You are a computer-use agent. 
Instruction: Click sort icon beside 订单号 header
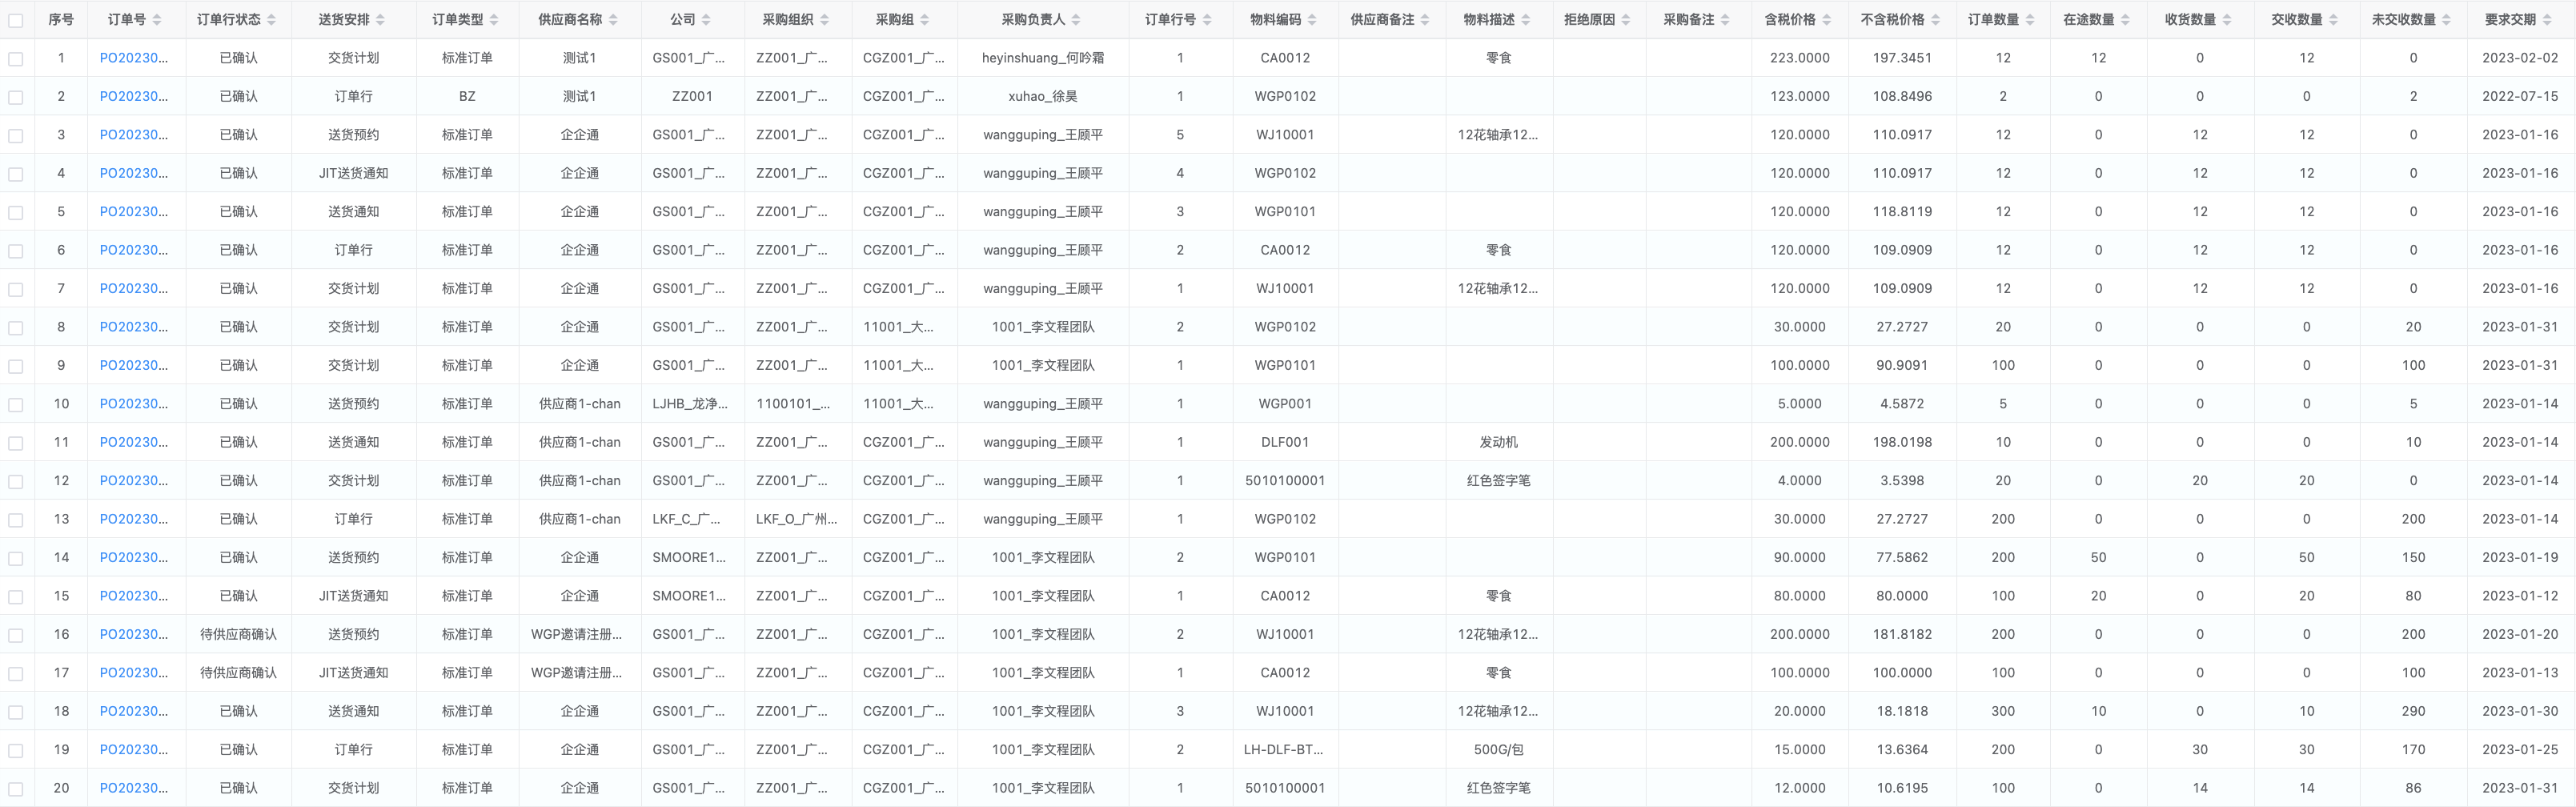[157, 20]
